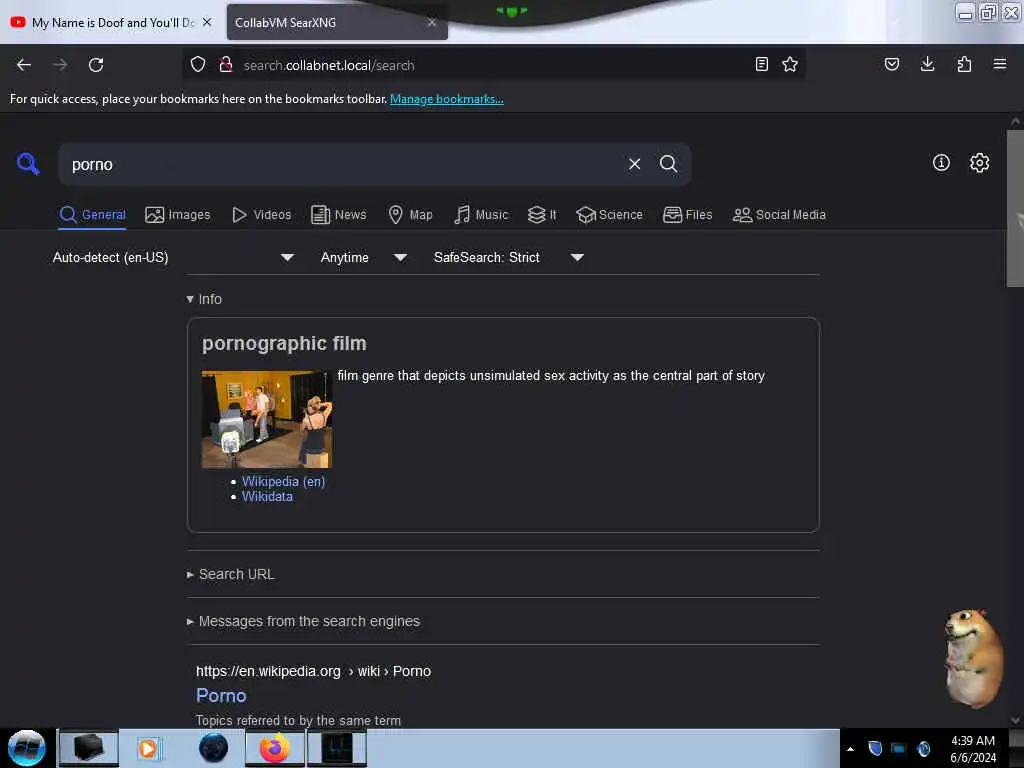Select the General search category
Image resolution: width=1024 pixels, height=768 pixels.
(x=93, y=215)
